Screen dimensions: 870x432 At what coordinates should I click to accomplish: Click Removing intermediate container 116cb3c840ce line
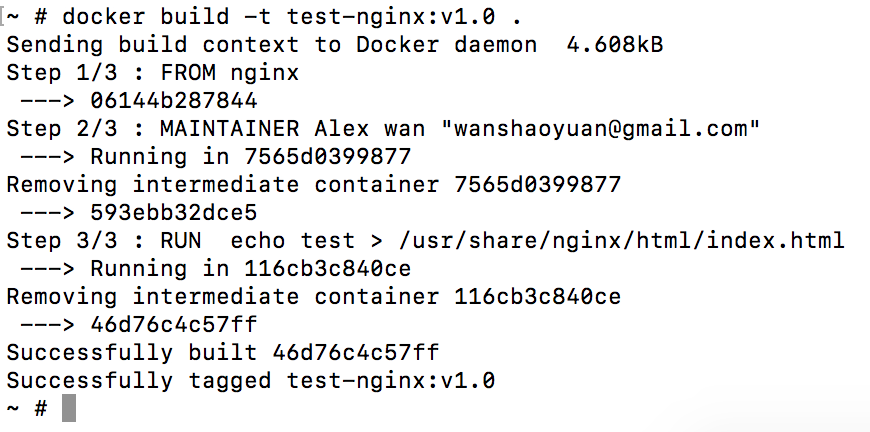pyautogui.click(x=313, y=297)
